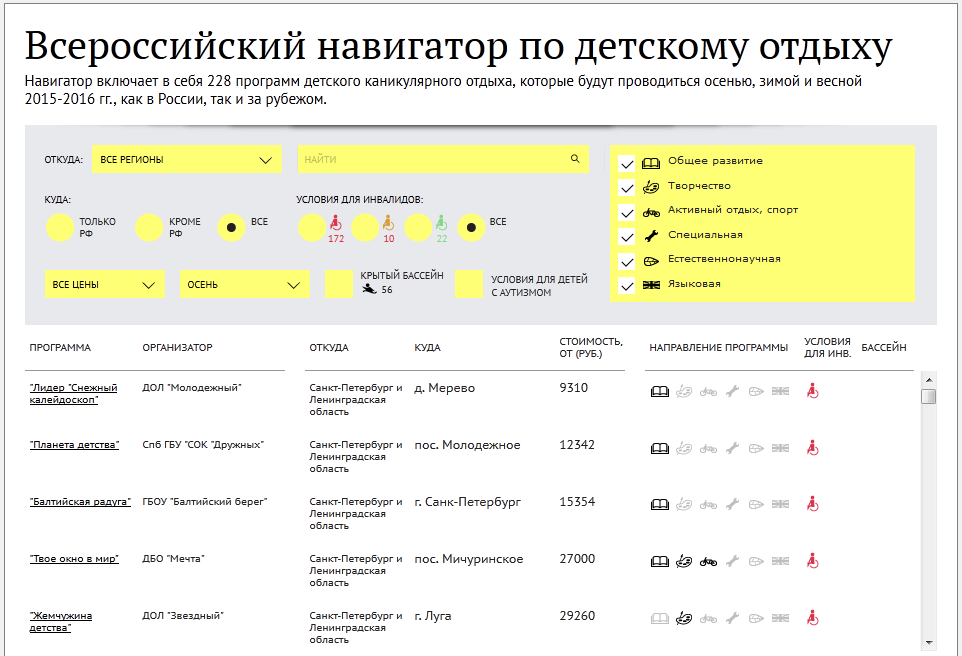Click the price 27000
This screenshot has width=962, height=656.
pos(577,558)
